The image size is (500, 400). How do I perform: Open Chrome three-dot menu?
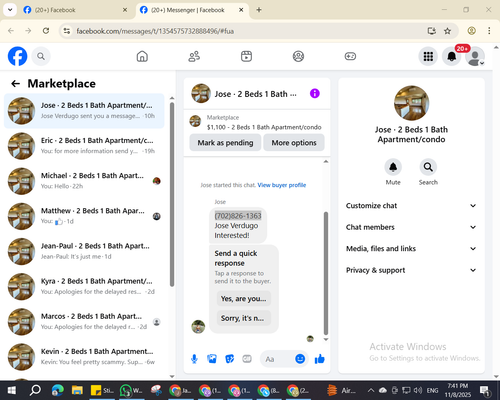click(489, 31)
